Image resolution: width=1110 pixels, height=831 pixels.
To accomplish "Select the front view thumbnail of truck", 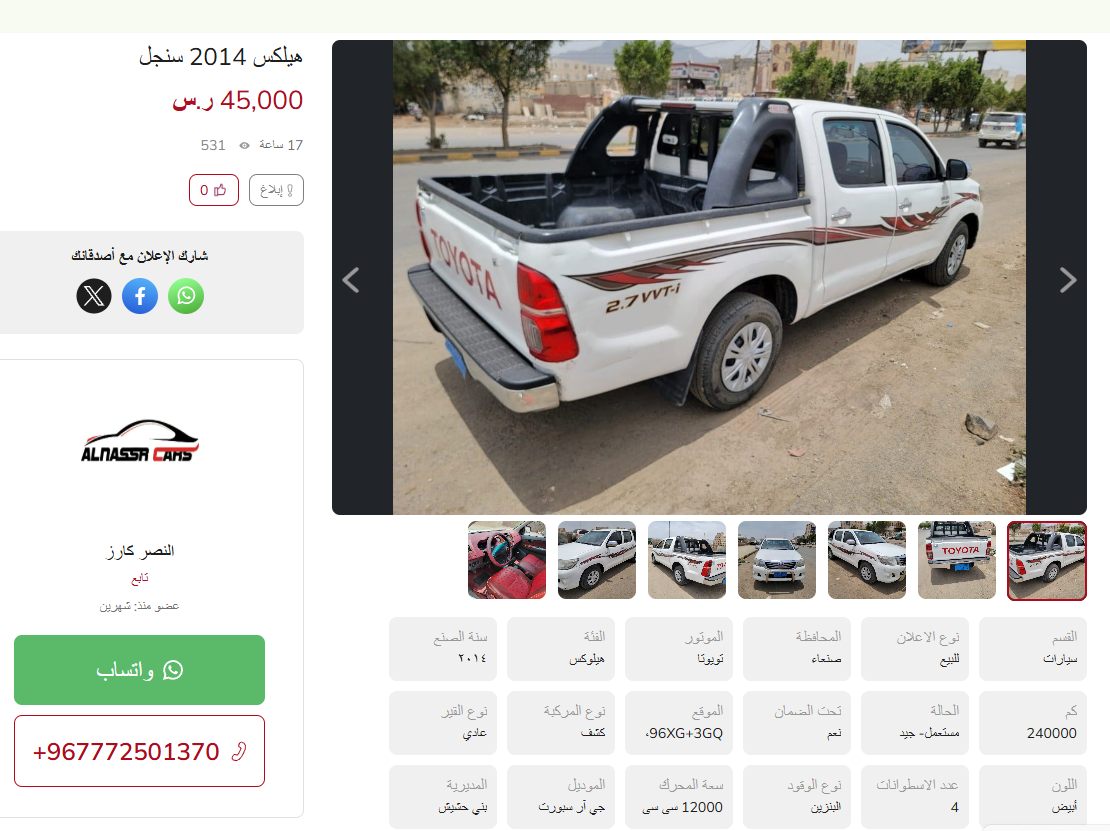I will point(777,560).
